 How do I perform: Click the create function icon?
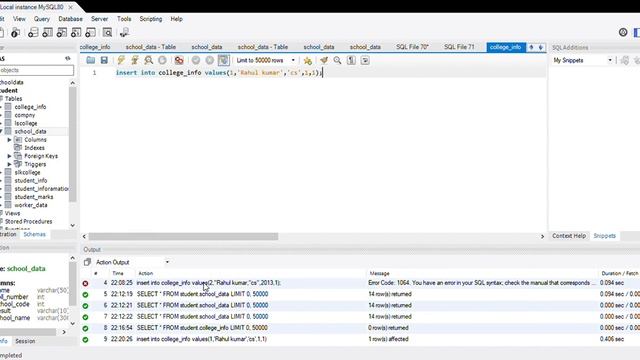coord(90,33)
